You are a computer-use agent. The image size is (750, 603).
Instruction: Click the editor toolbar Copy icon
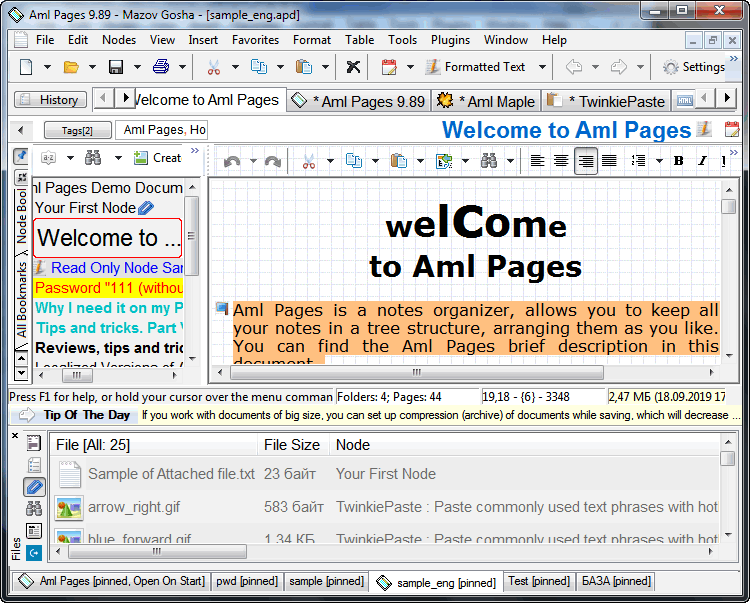[354, 161]
